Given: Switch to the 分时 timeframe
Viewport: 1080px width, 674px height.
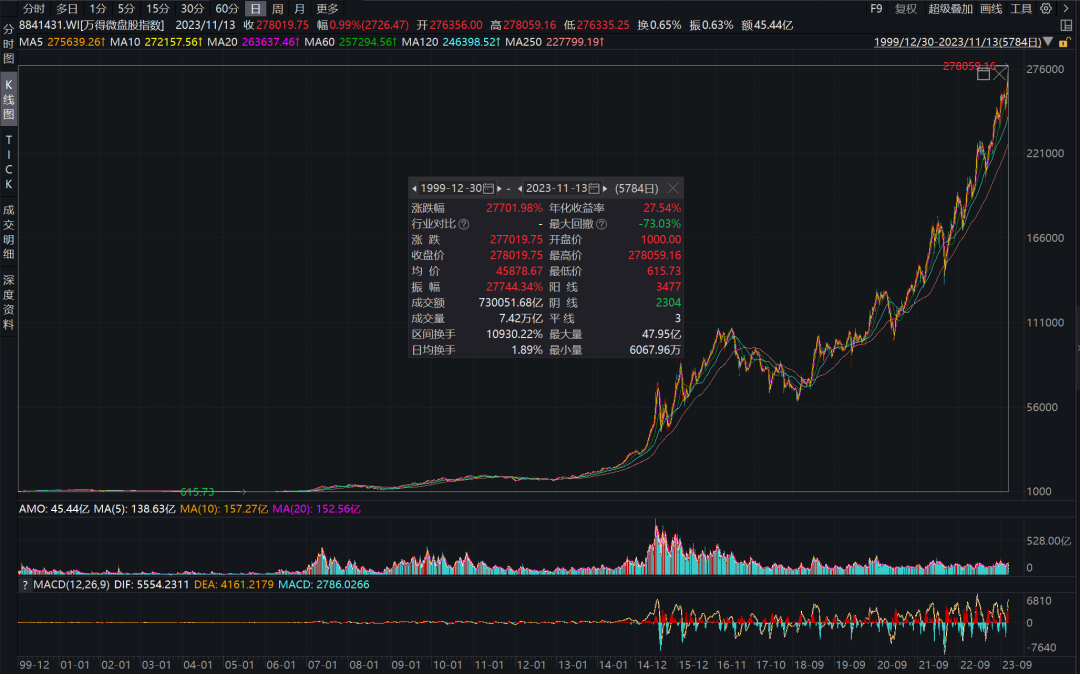Looking at the screenshot, I should (x=34, y=9).
